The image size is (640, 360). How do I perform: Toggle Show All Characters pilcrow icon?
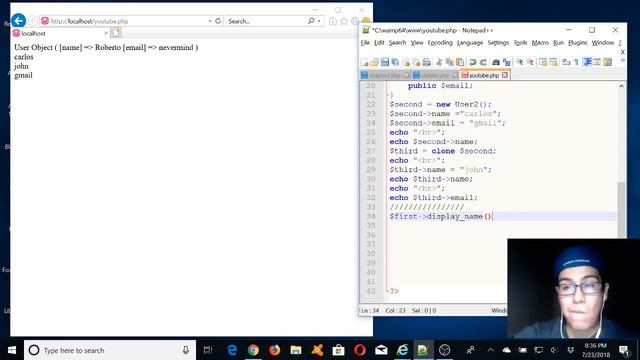click(x=576, y=62)
